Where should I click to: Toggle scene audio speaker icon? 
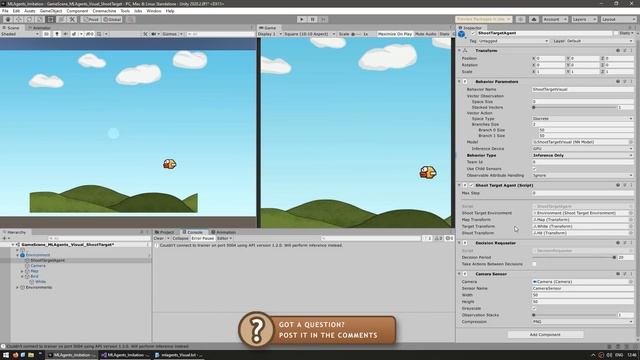tap(65, 34)
